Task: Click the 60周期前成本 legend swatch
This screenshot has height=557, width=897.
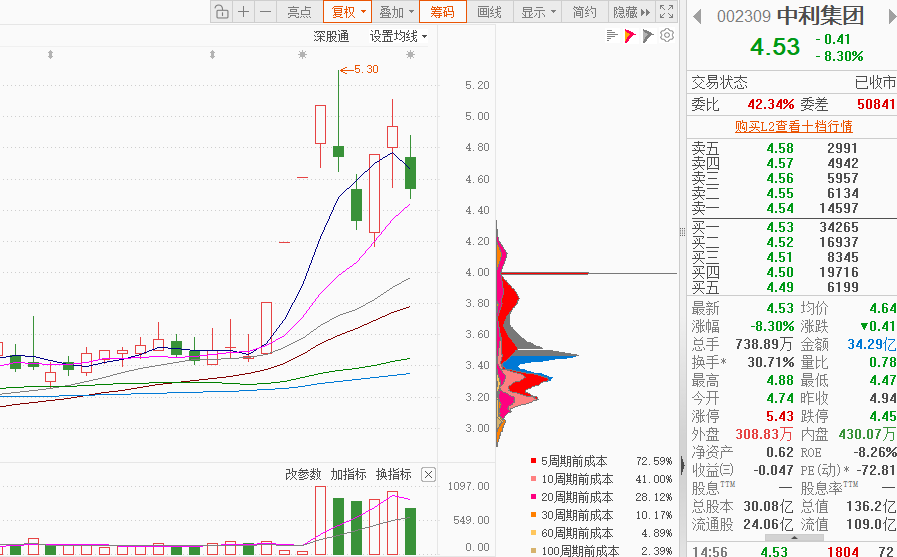Action: tap(534, 533)
